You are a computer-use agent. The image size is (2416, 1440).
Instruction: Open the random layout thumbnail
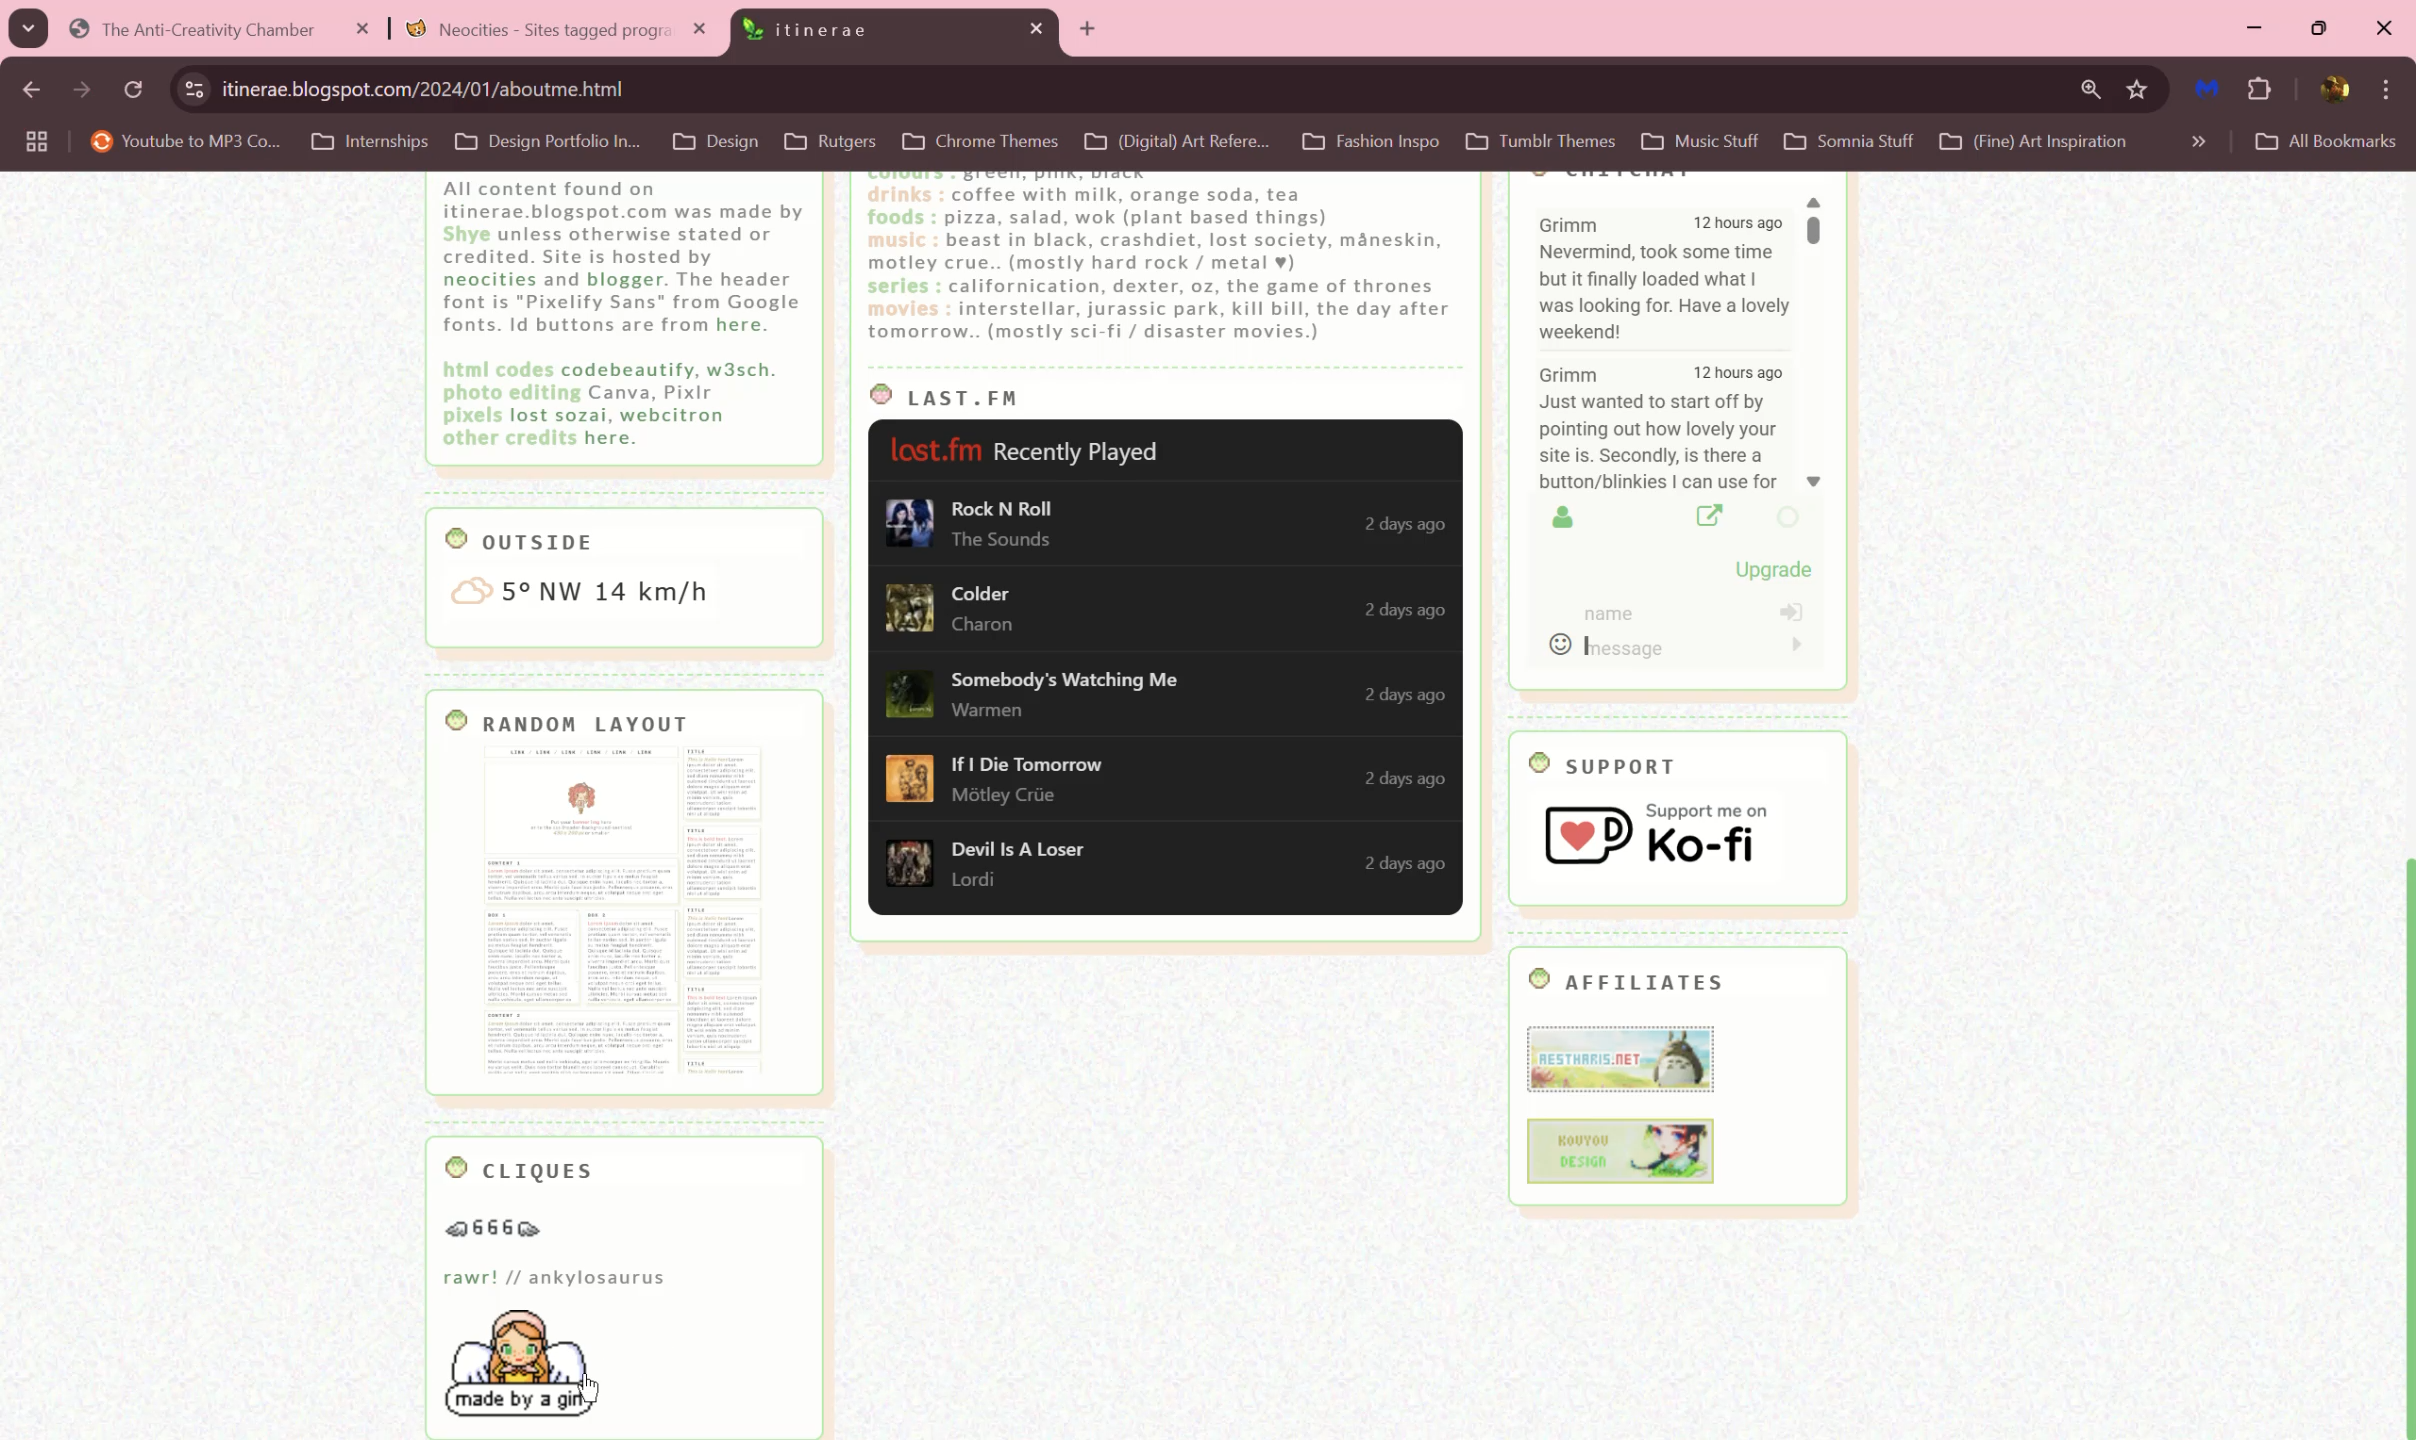[623, 910]
